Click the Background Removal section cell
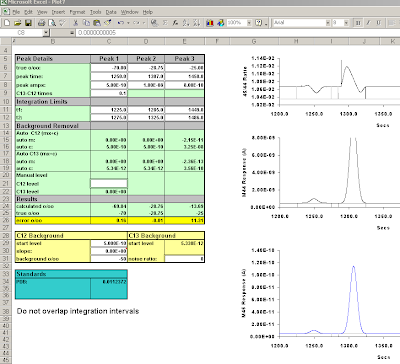Image resolution: width=400 pixels, height=364 pixels. click(53, 126)
